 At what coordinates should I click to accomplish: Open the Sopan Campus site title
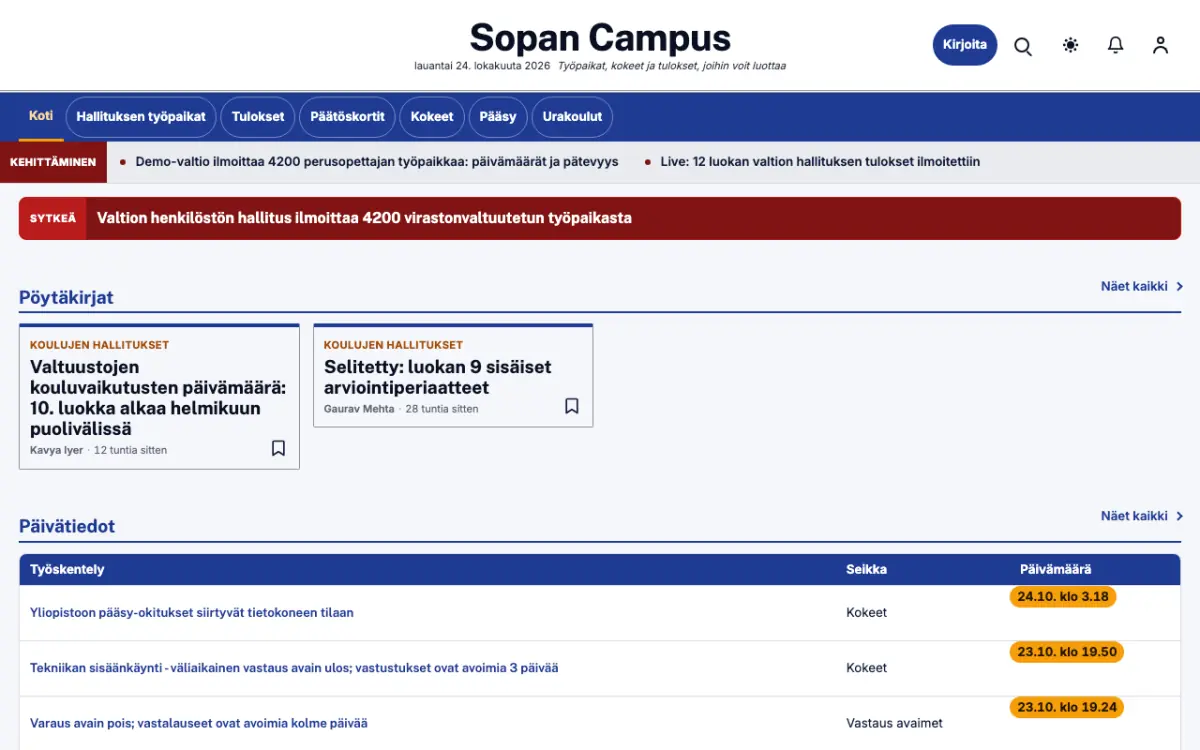[x=600, y=38]
